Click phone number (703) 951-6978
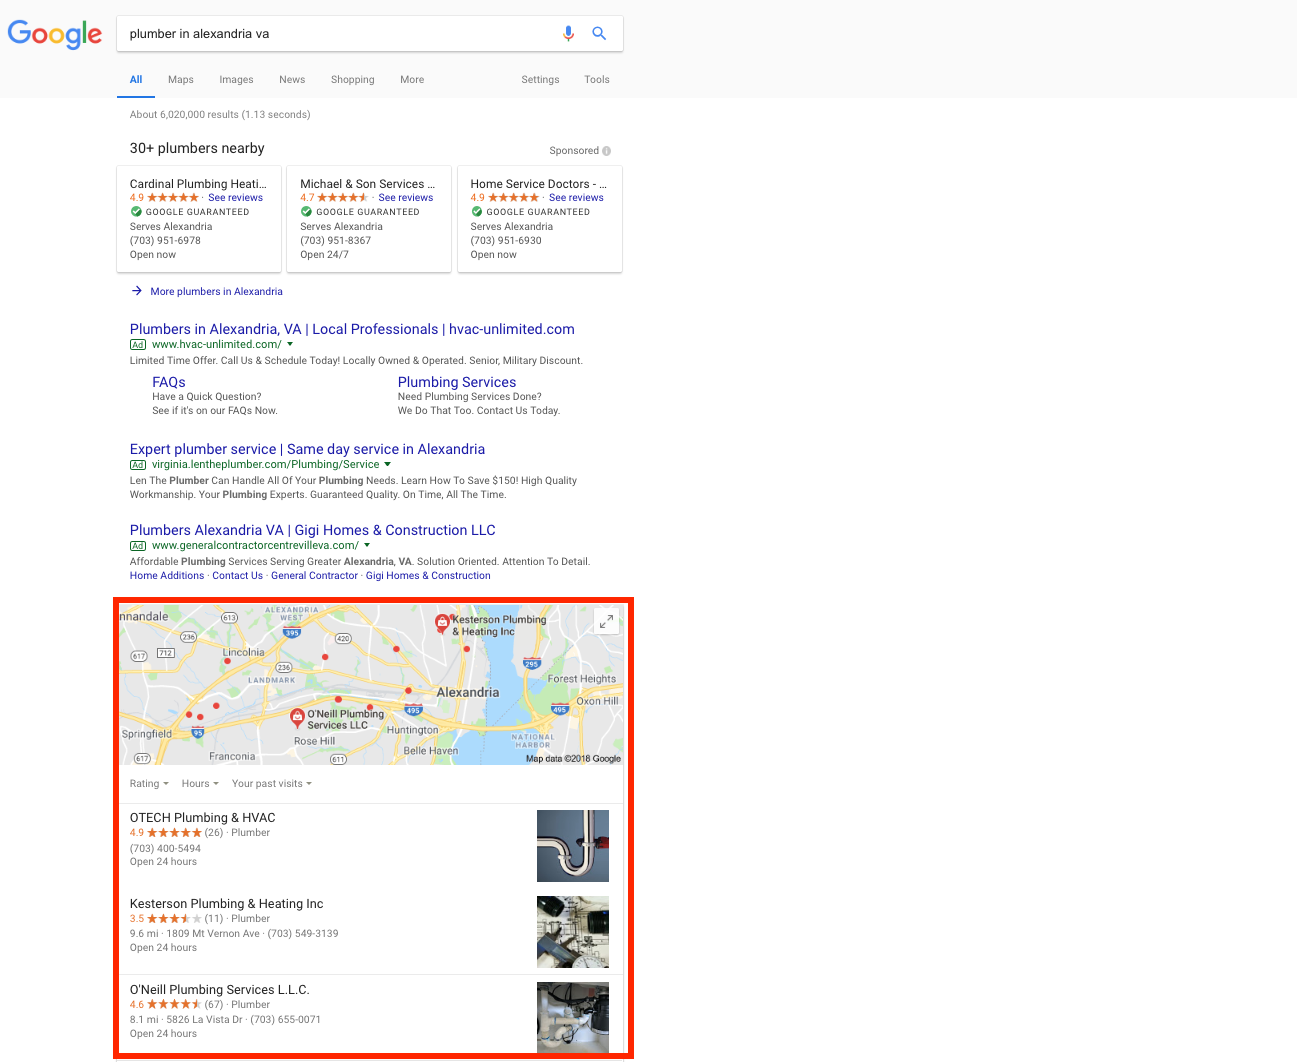Screen dimensions: 1297x1062 pos(165,241)
